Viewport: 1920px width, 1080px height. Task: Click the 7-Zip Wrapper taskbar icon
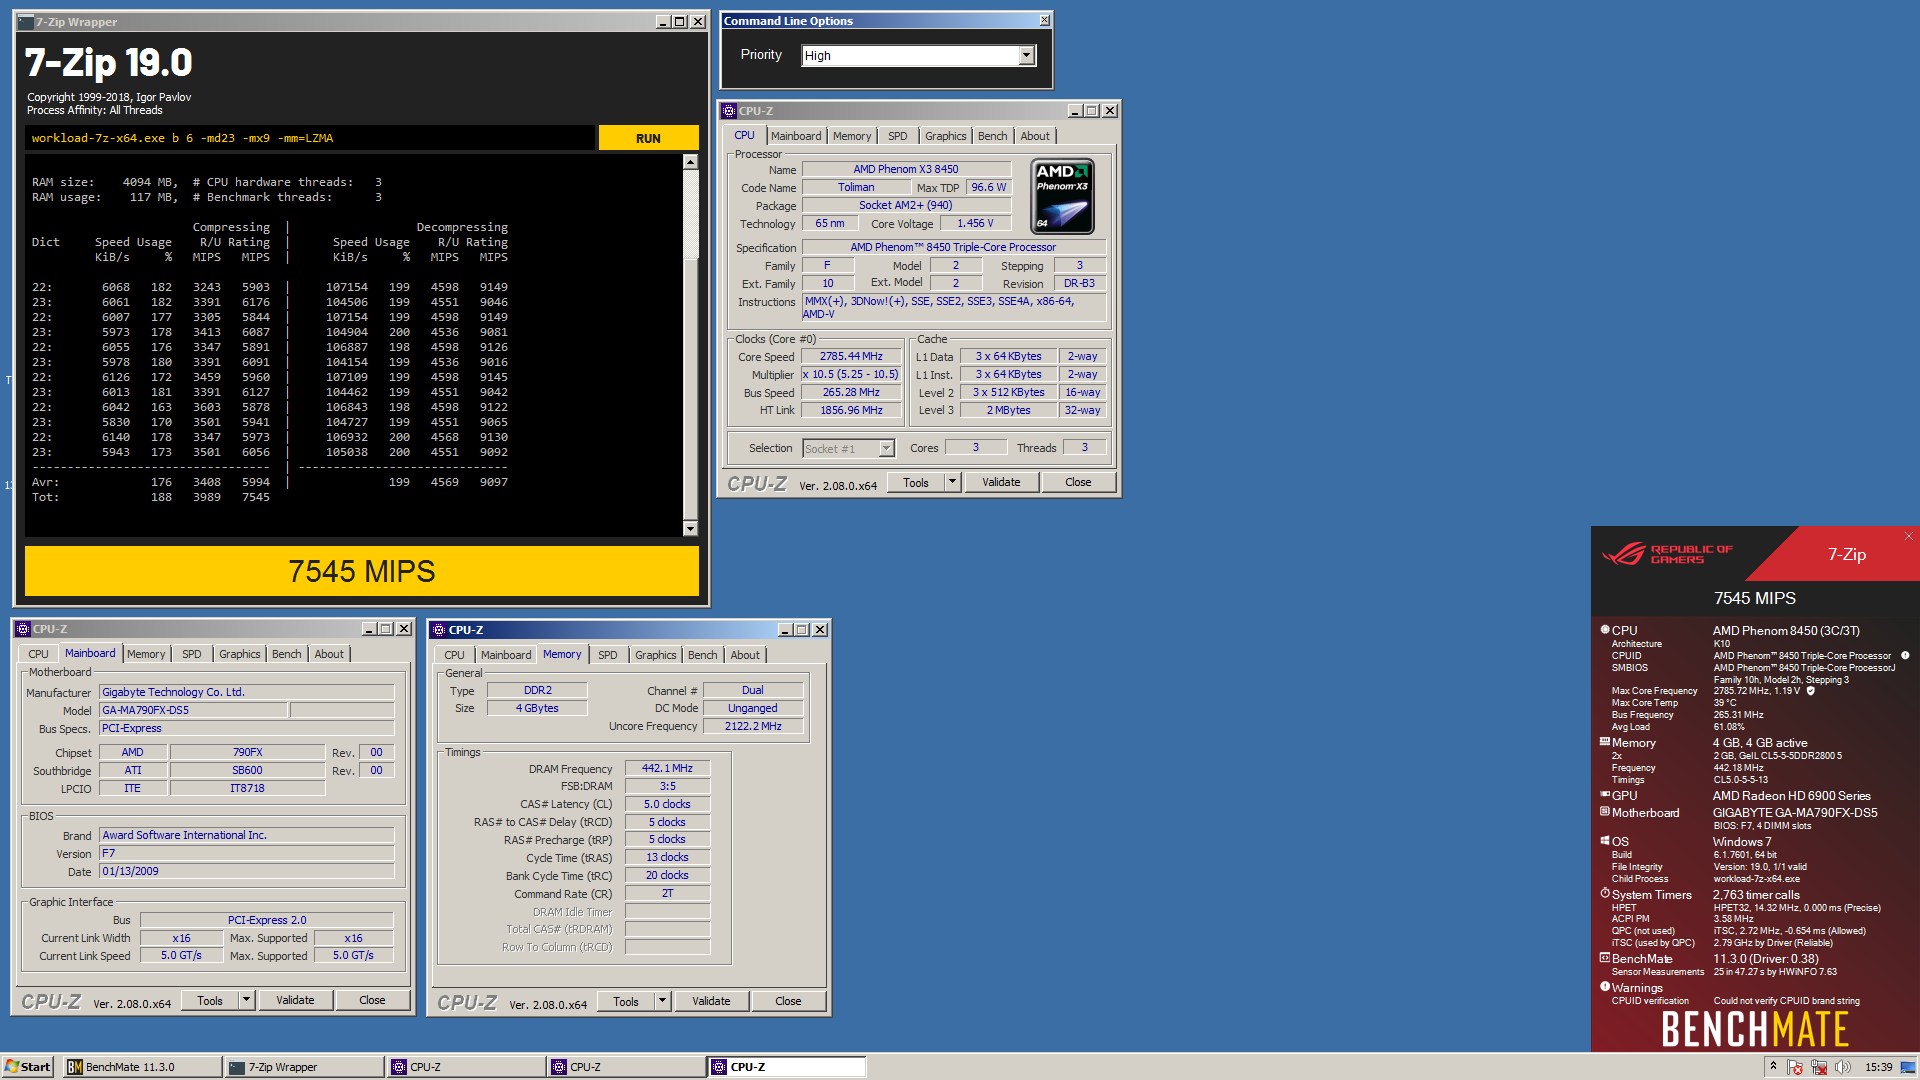click(237, 1067)
